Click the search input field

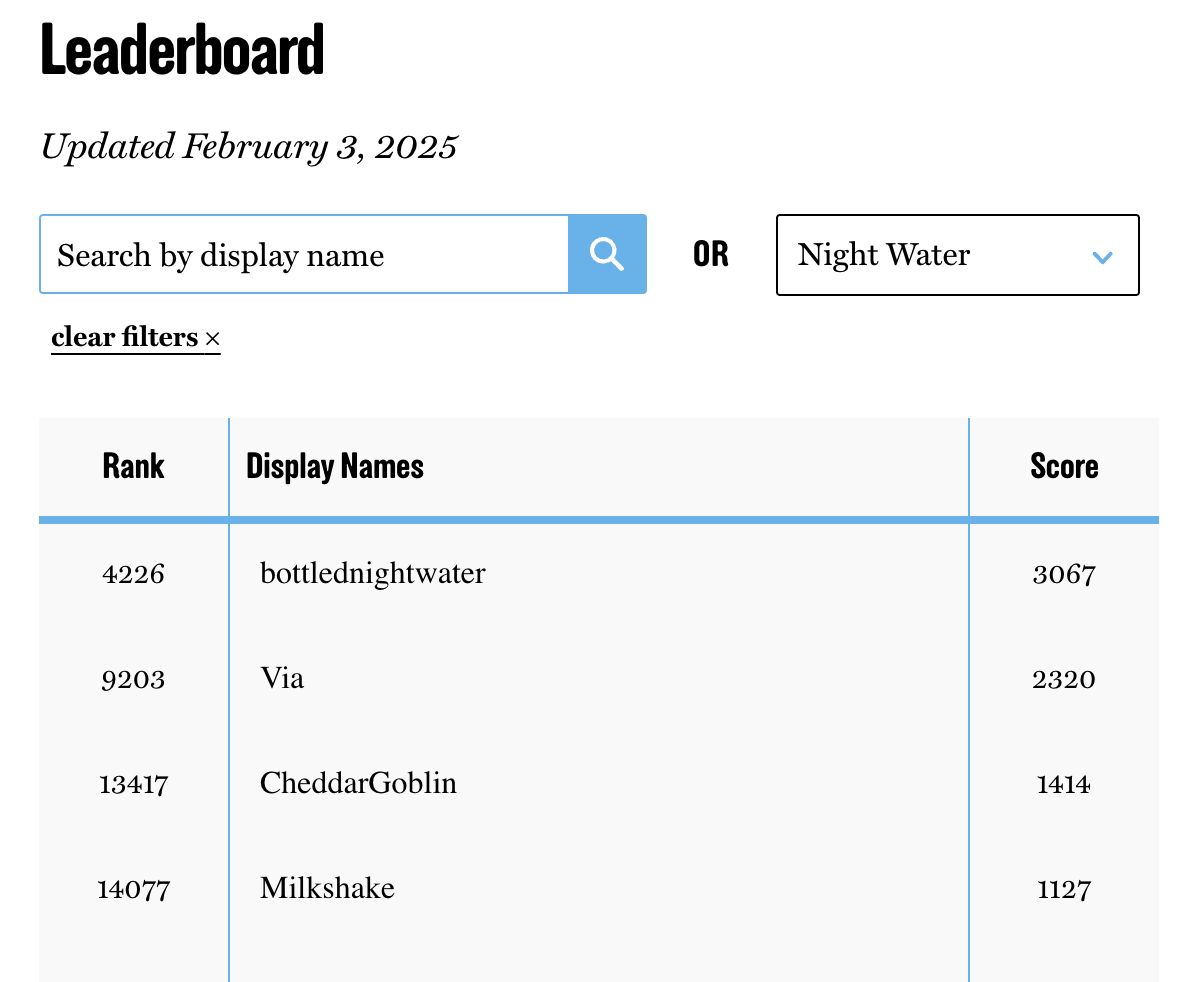(x=300, y=254)
